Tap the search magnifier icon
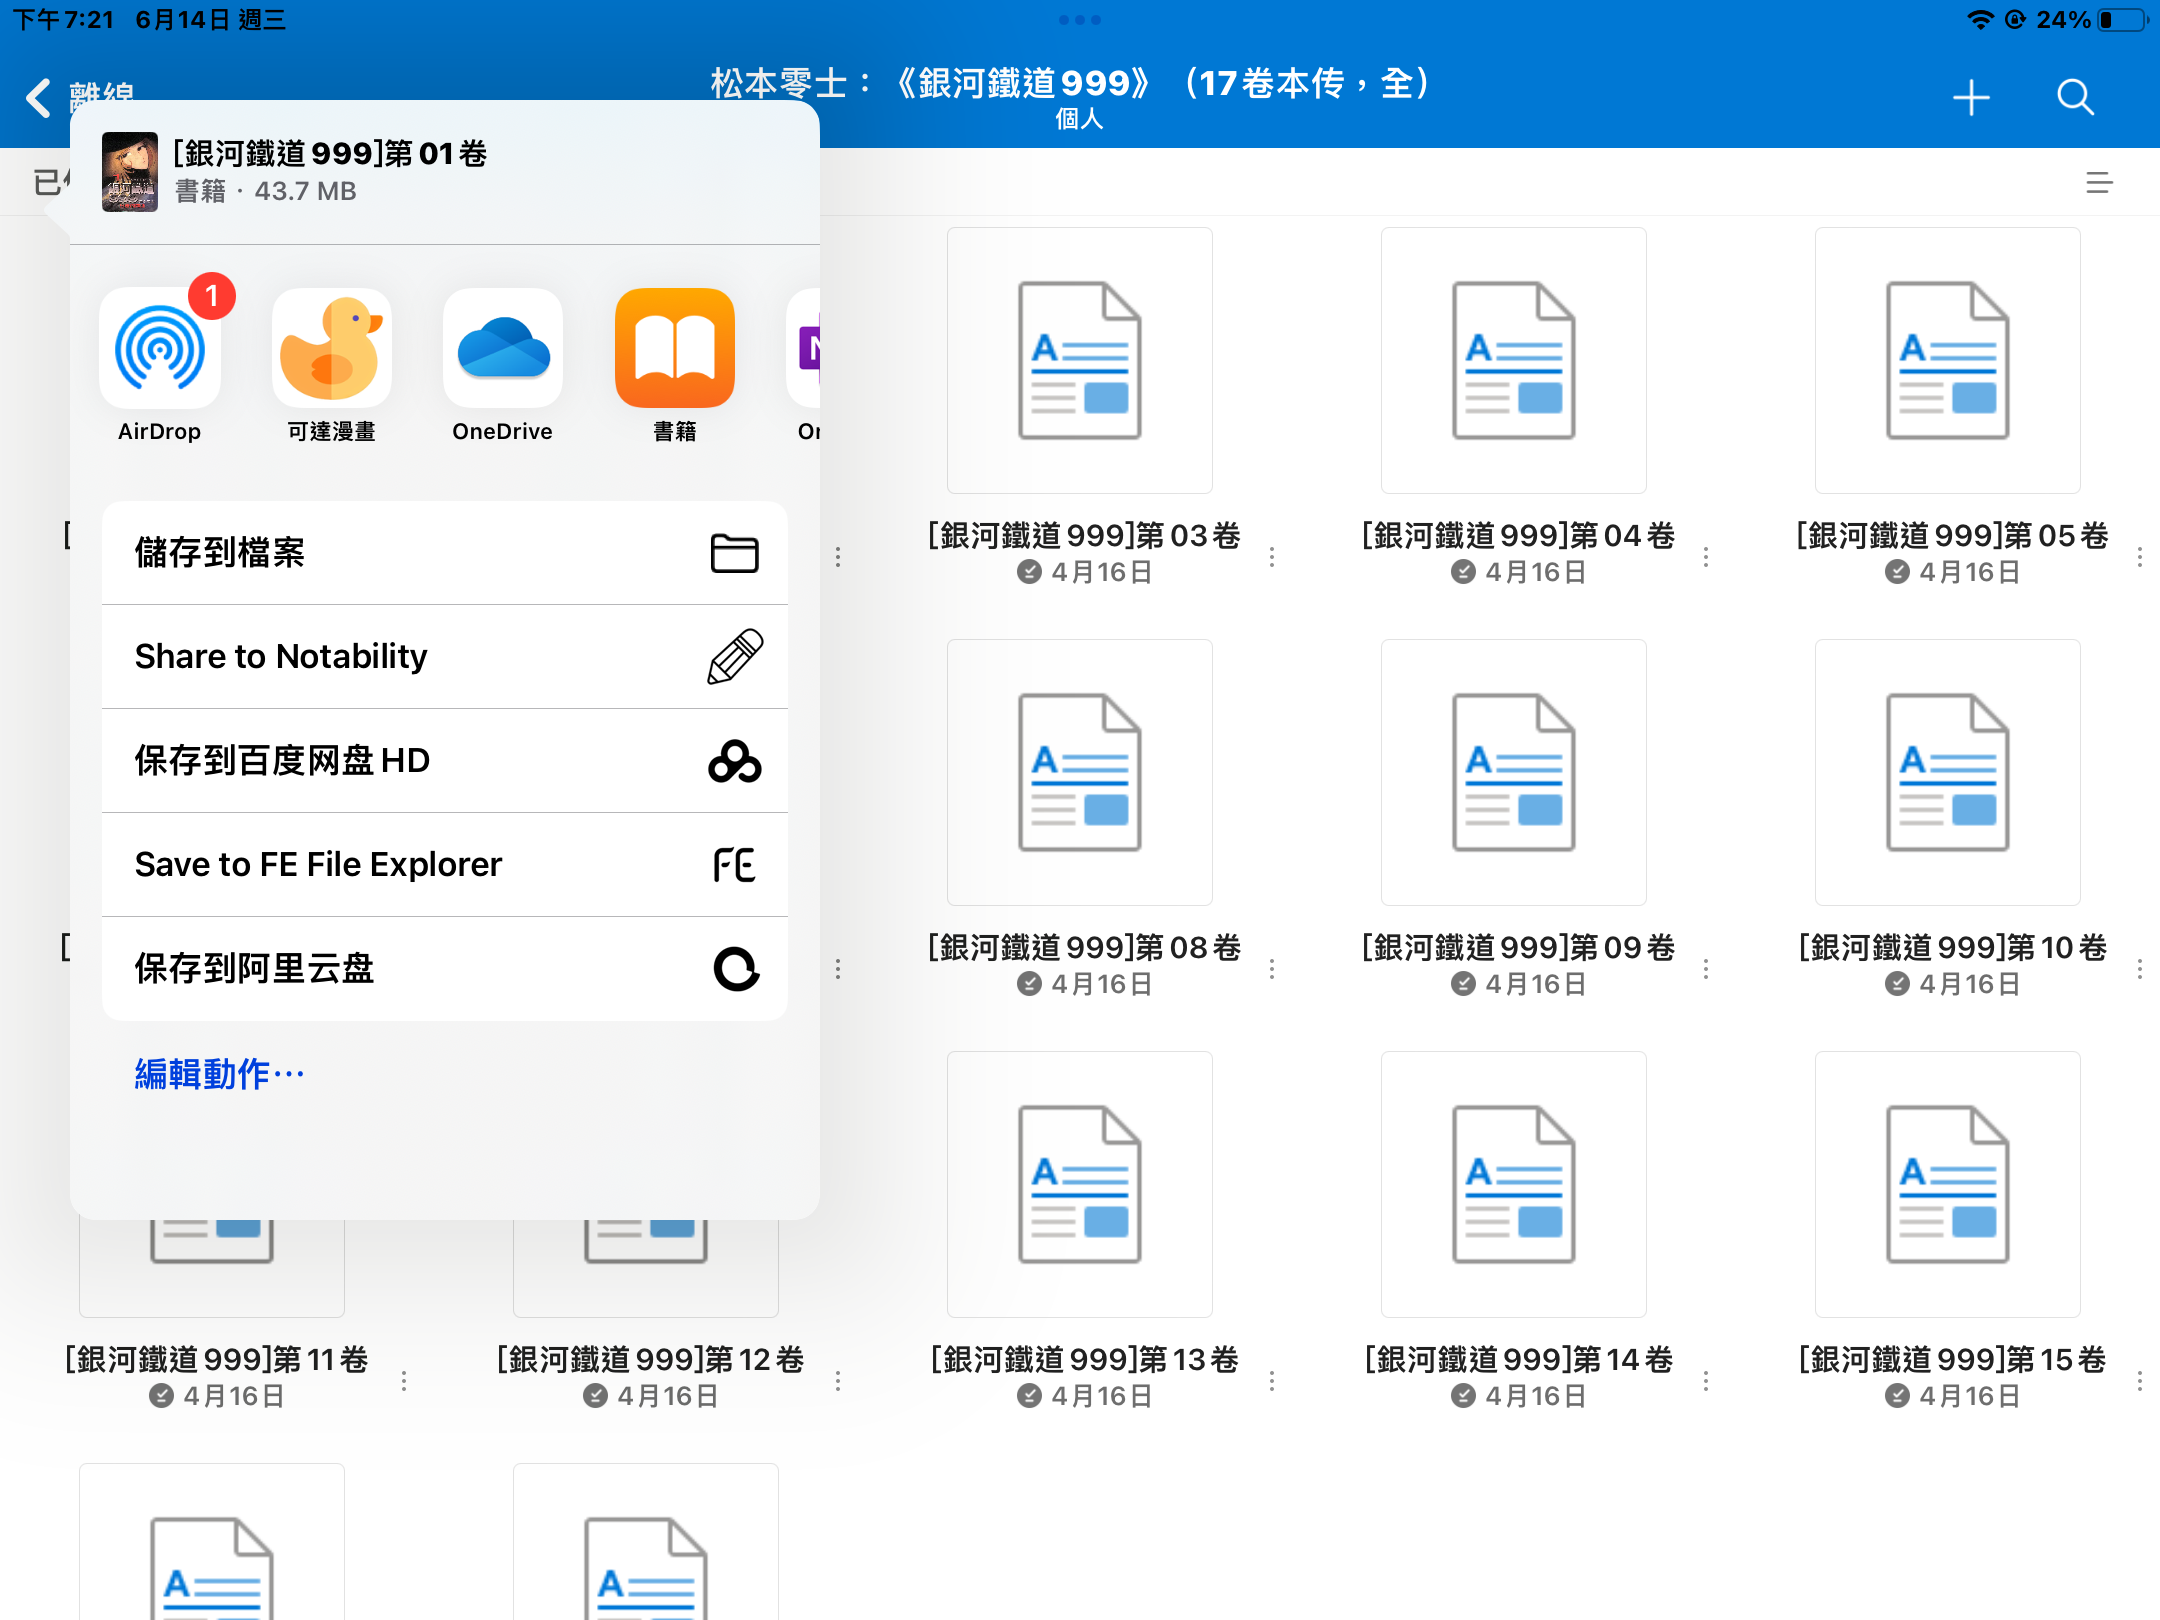The width and height of the screenshot is (2160, 1620). pos(2075,98)
